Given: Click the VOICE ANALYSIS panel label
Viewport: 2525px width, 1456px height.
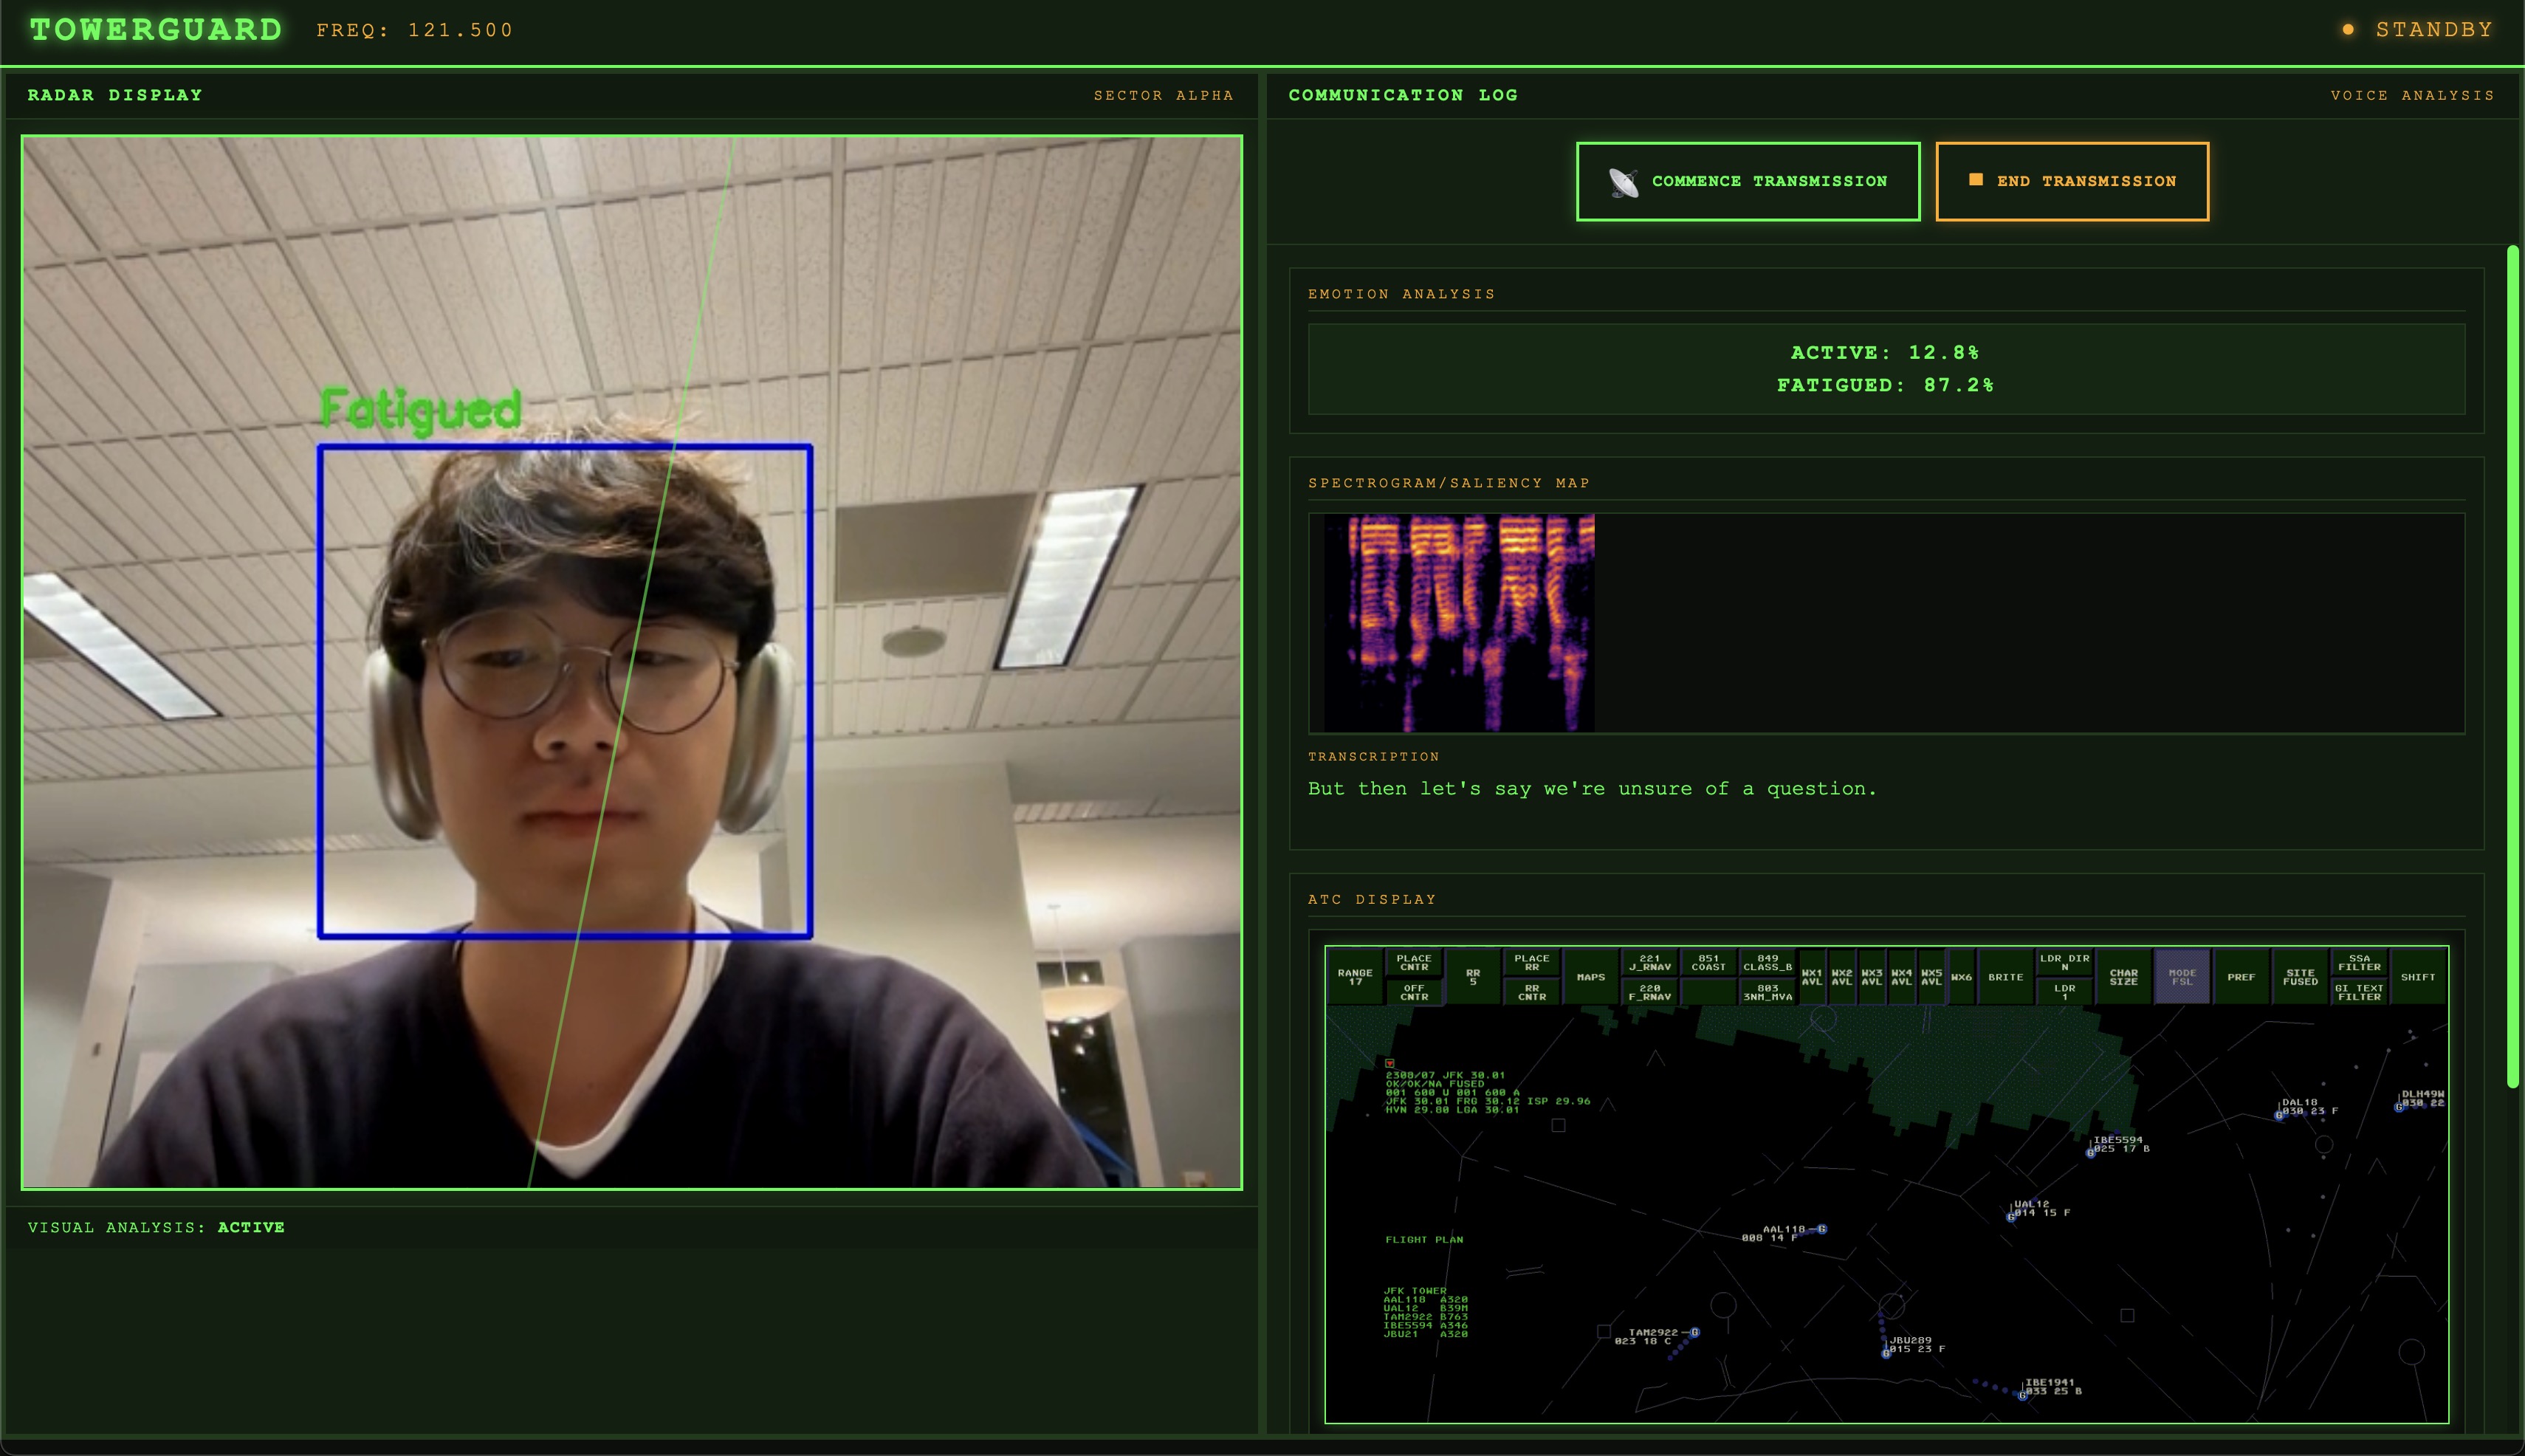Looking at the screenshot, I should [2412, 95].
